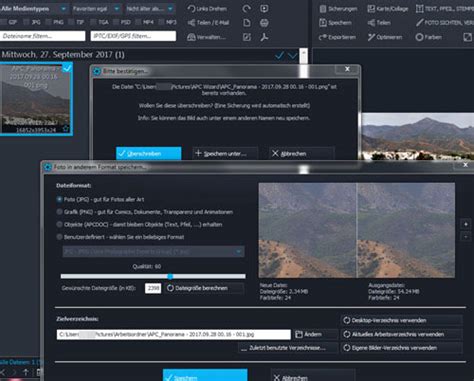474x381 pixels.
Task: Collapse the Mittwoch 27. September group chevron
Action: [x=292, y=55]
